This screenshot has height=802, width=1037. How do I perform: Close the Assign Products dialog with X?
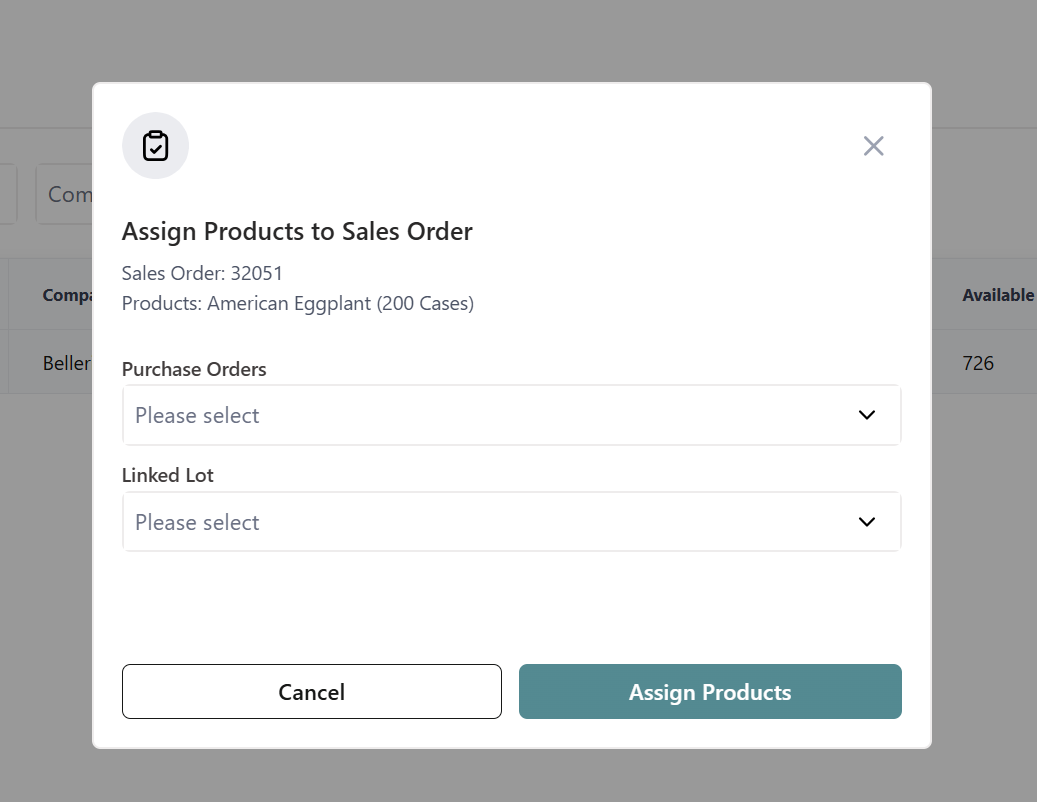[x=873, y=146]
